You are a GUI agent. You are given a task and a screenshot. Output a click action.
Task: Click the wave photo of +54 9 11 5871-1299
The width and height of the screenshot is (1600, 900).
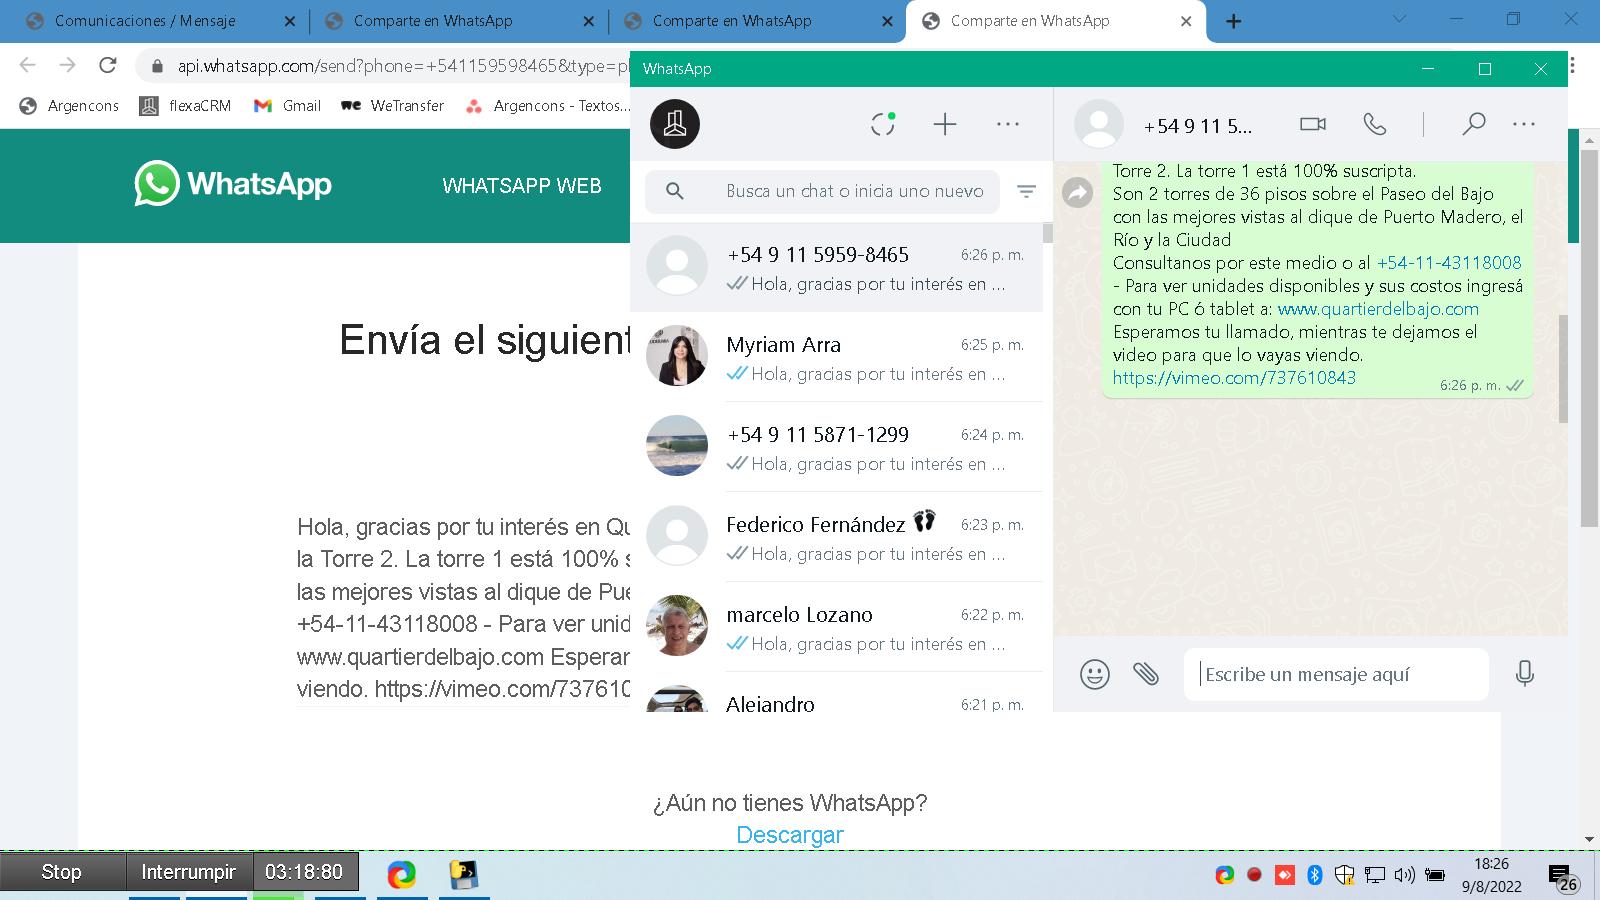677,445
